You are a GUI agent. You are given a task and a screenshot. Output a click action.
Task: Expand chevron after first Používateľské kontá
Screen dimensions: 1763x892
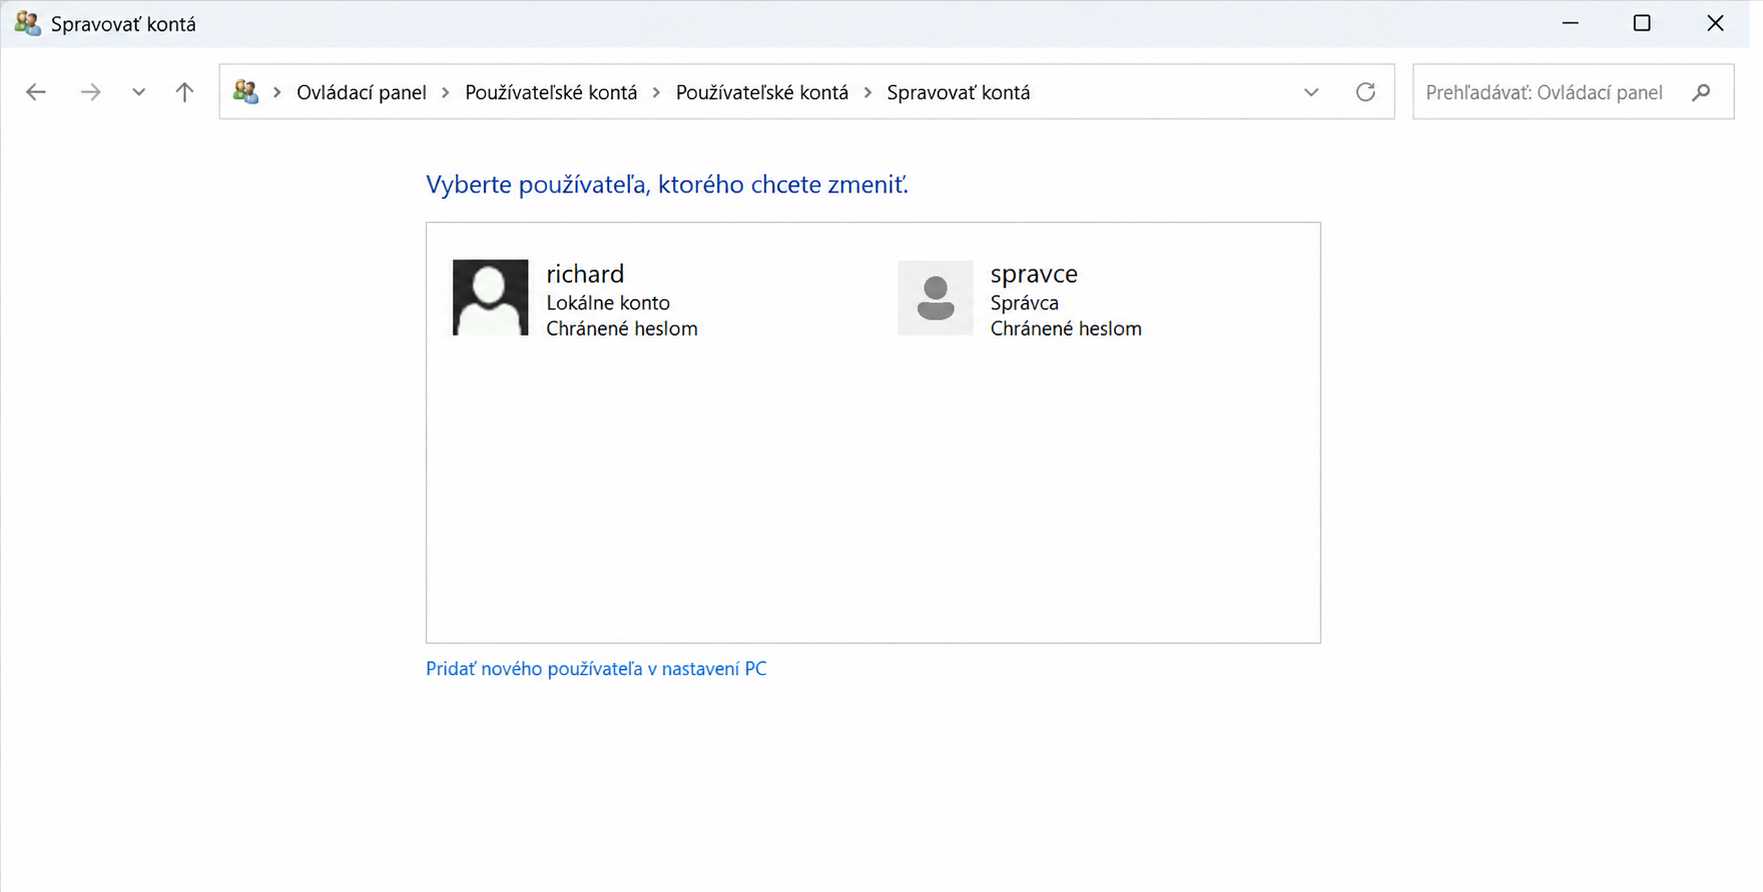click(656, 92)
